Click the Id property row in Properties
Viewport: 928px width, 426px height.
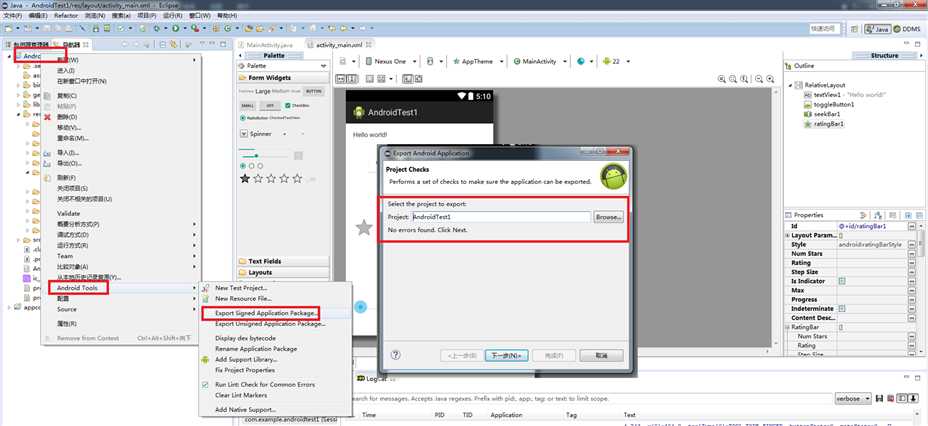click(x=849, y=226)
